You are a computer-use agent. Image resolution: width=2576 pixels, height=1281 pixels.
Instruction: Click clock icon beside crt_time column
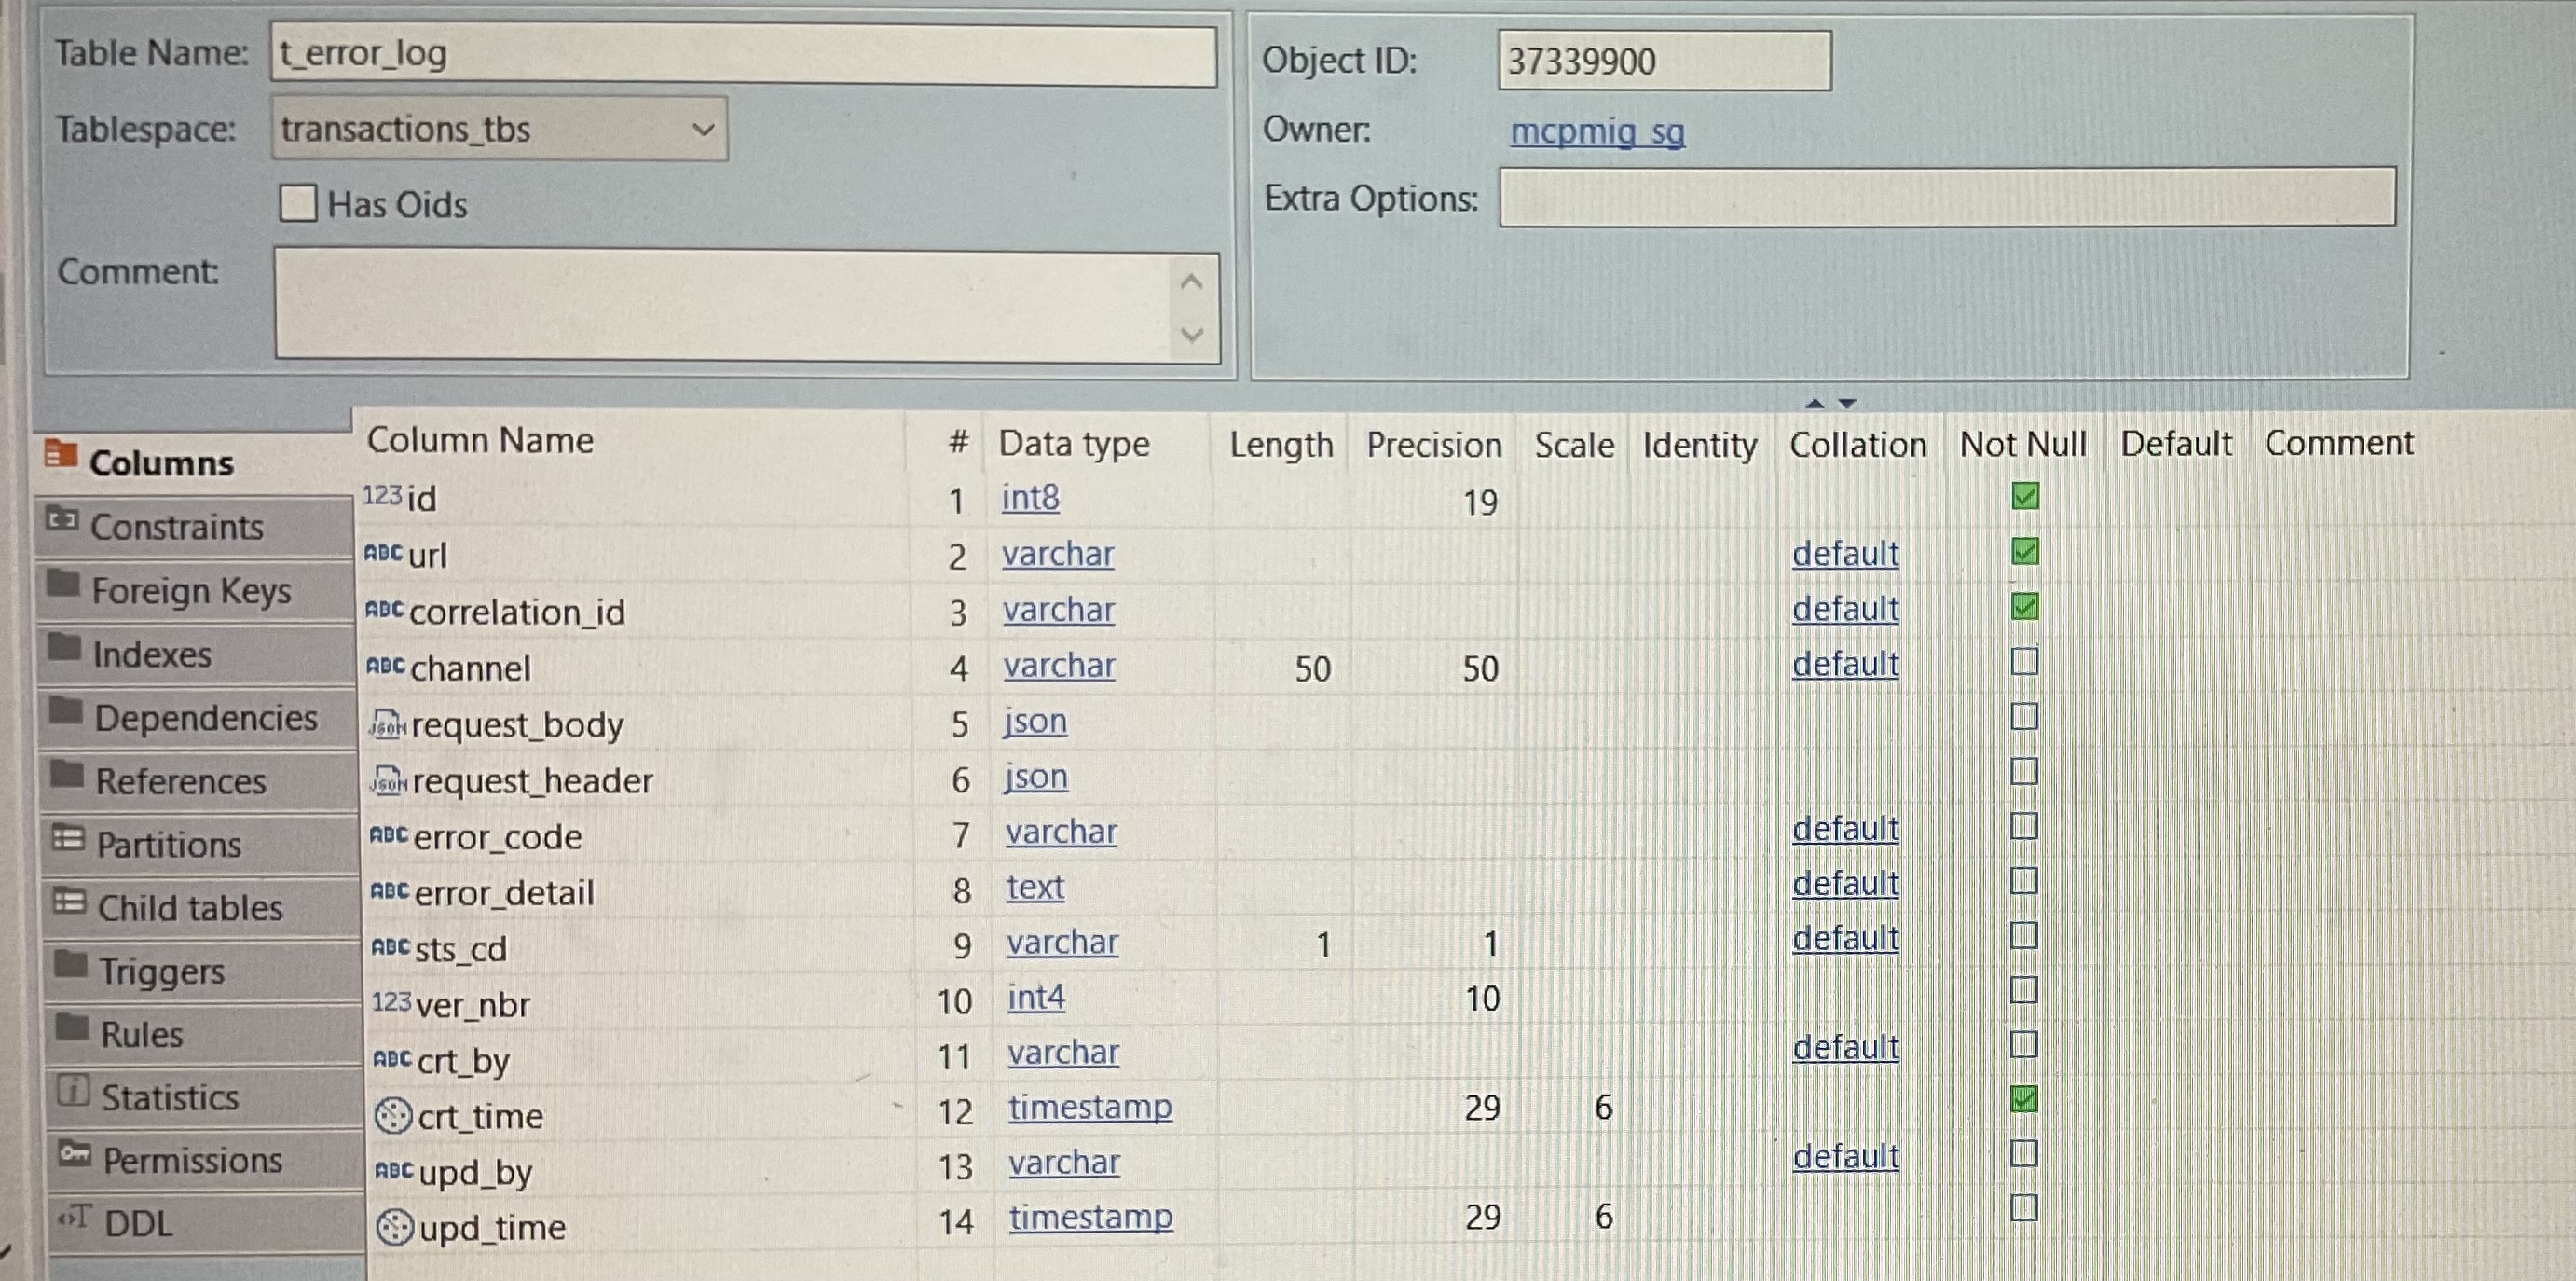(393, 1115)
